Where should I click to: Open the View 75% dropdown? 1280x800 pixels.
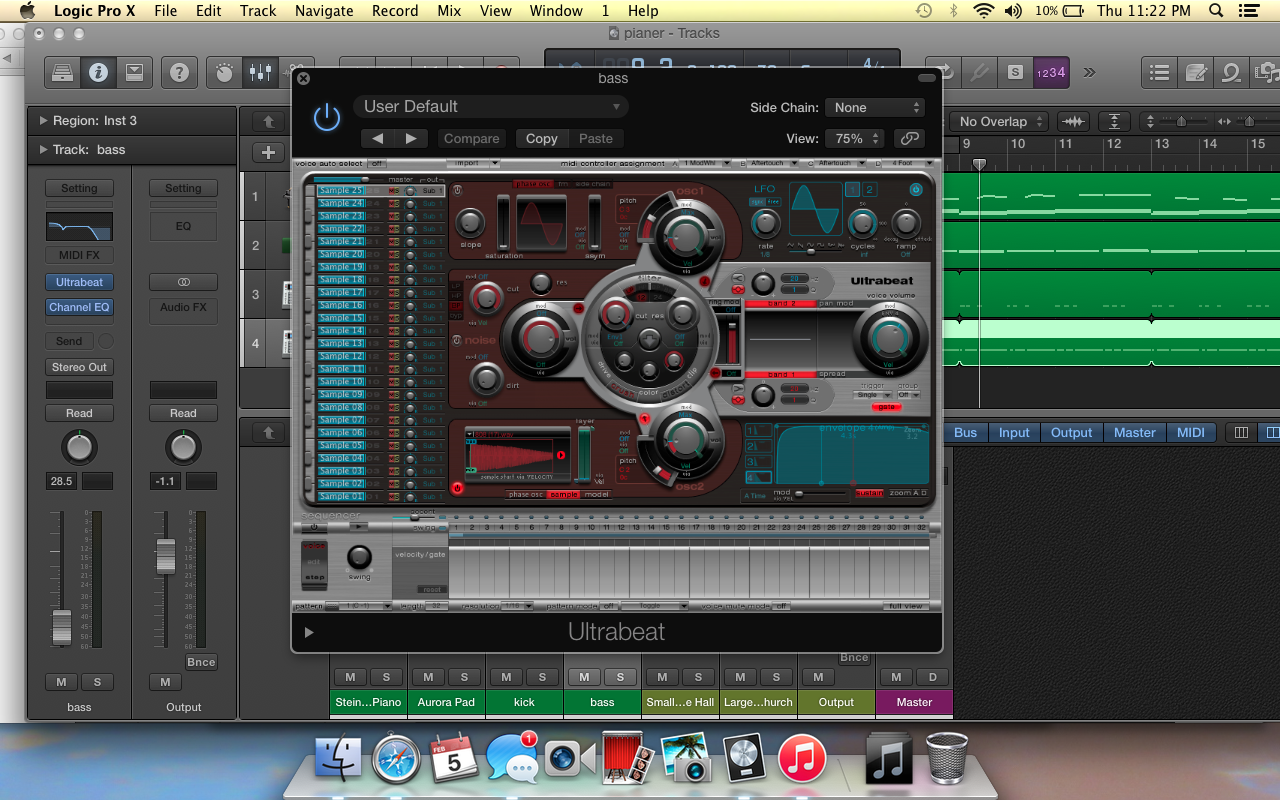pyautogui.click(x=855, y=138)
